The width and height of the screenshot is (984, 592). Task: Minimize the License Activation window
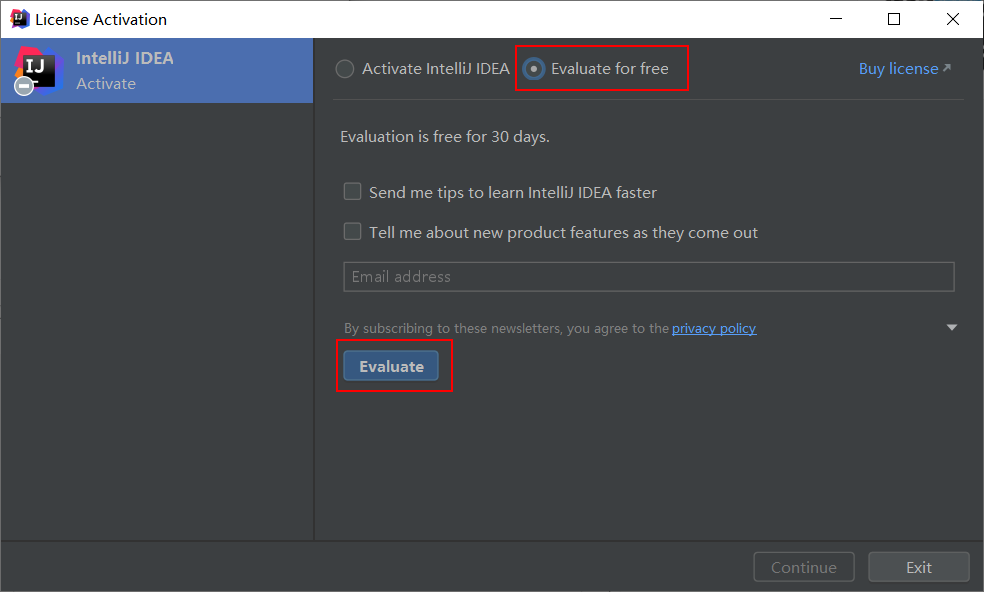point(836,19)
